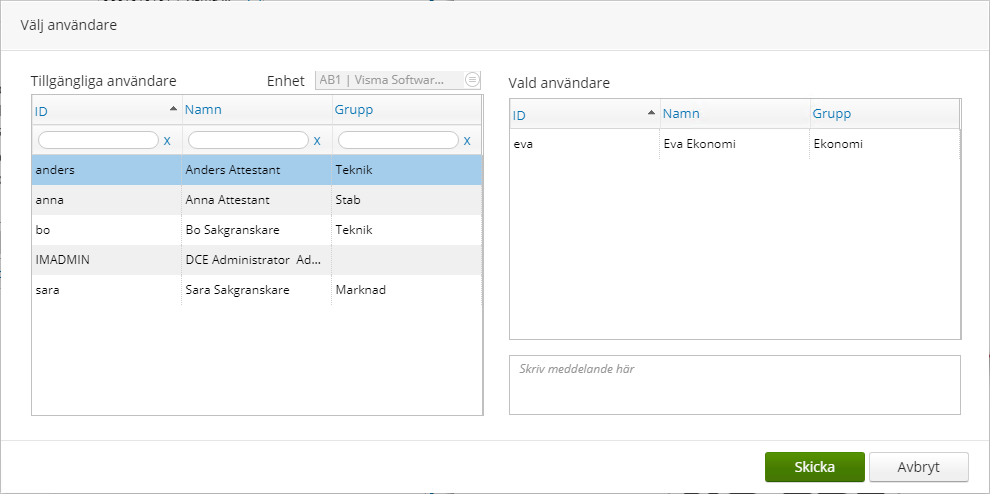Select the bo user ID cell
This screenshot has width=990, height=494.
click(107, 230)
